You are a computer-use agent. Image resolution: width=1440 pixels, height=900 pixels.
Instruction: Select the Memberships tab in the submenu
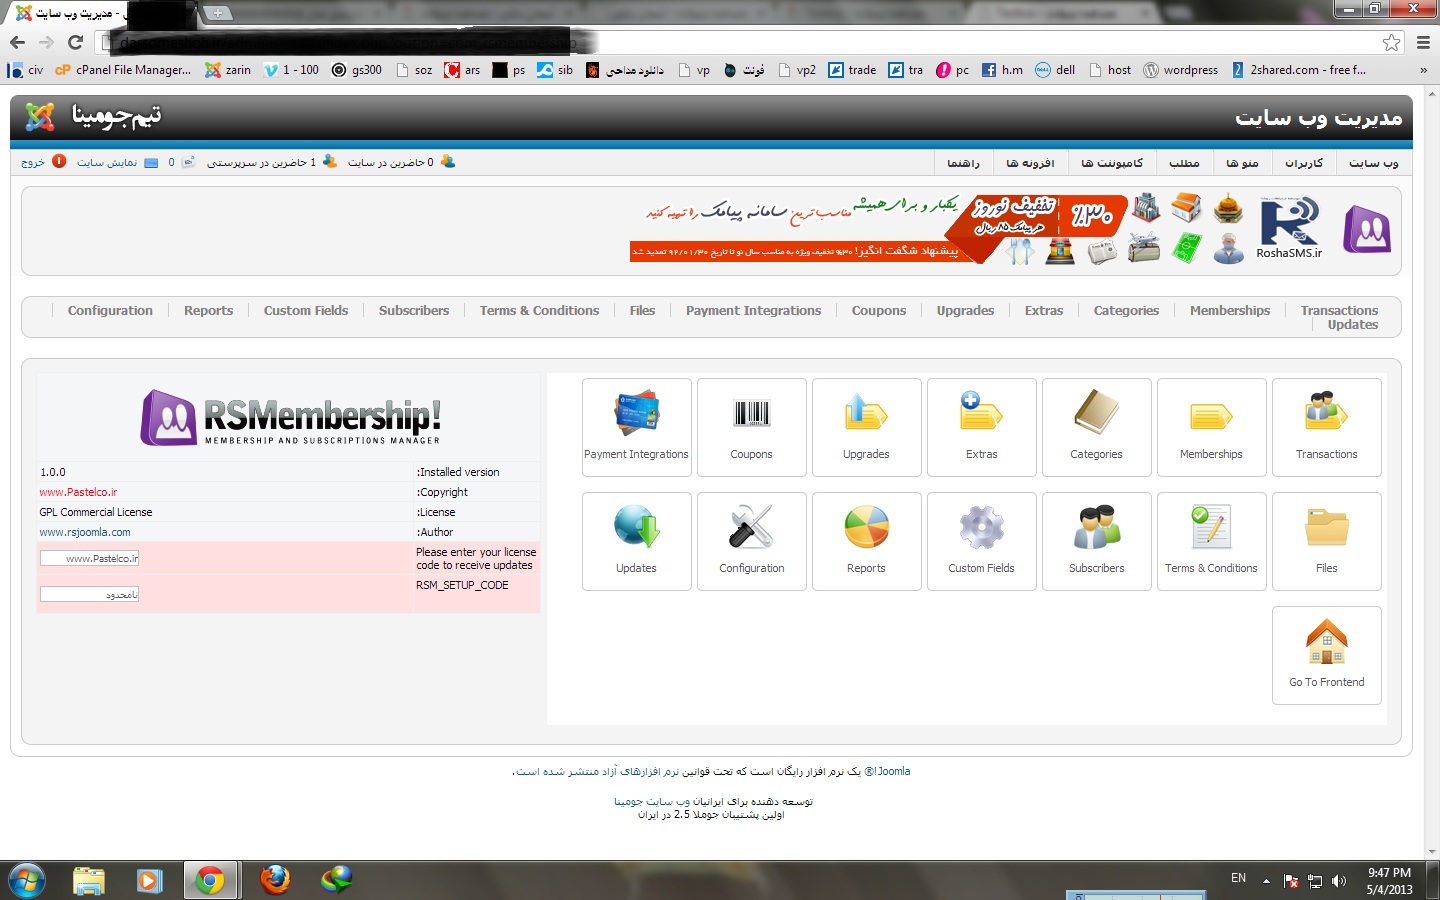pyautogui.click(x=1229, y=311)
